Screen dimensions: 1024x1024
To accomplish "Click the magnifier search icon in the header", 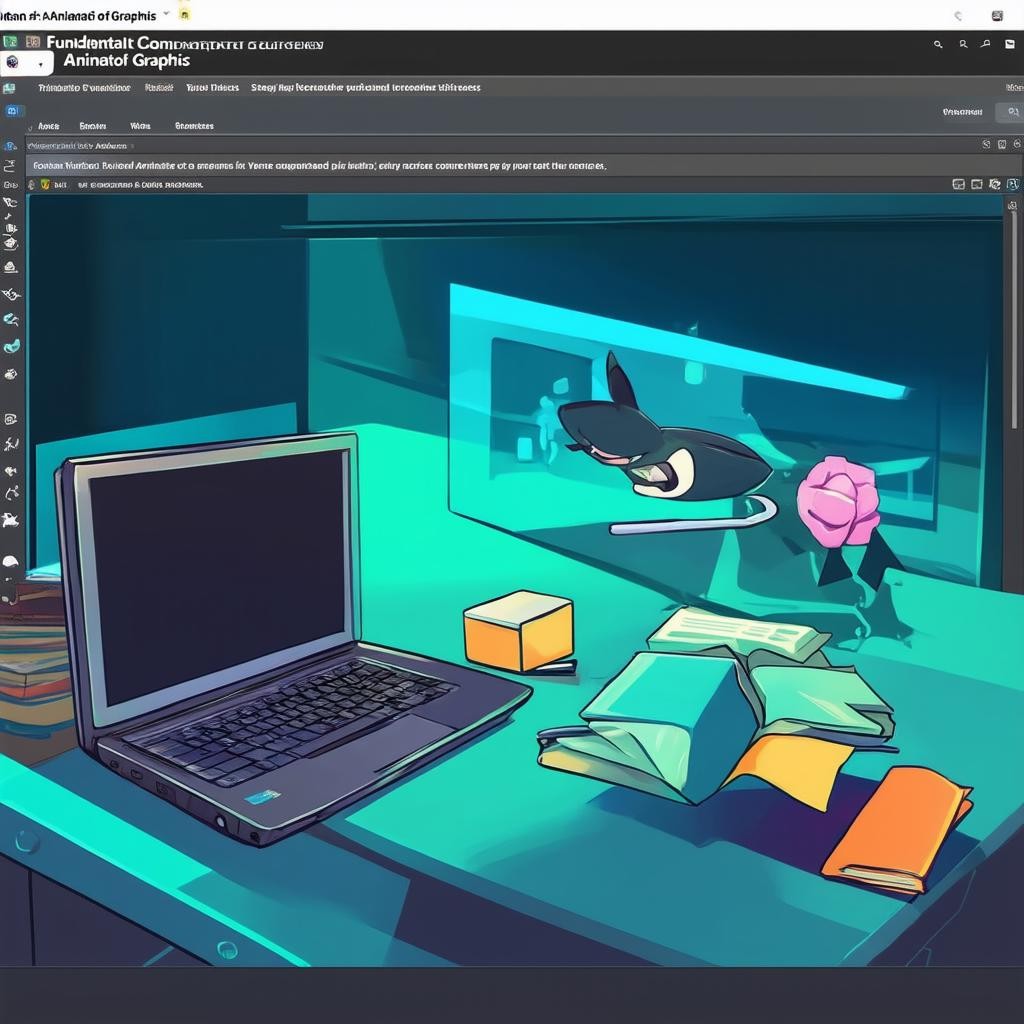I will (938, 44).
